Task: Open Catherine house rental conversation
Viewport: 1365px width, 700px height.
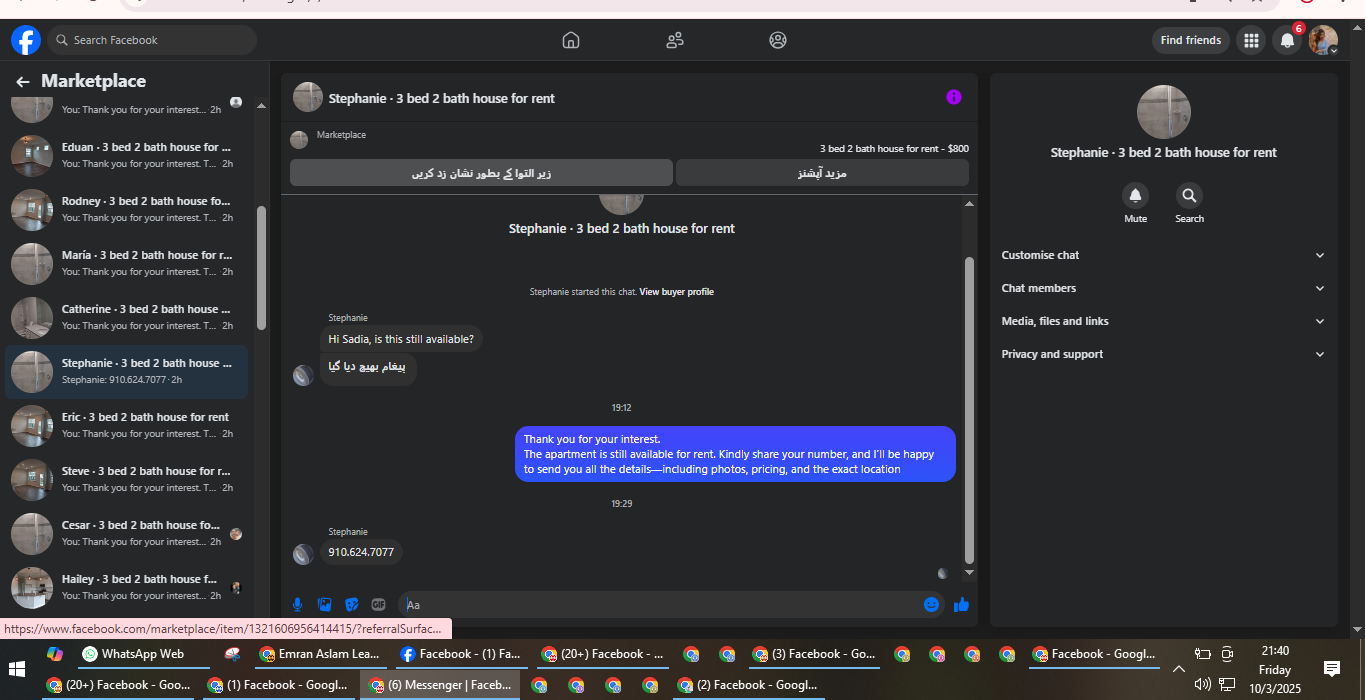Action: click(x=126, y=317)
